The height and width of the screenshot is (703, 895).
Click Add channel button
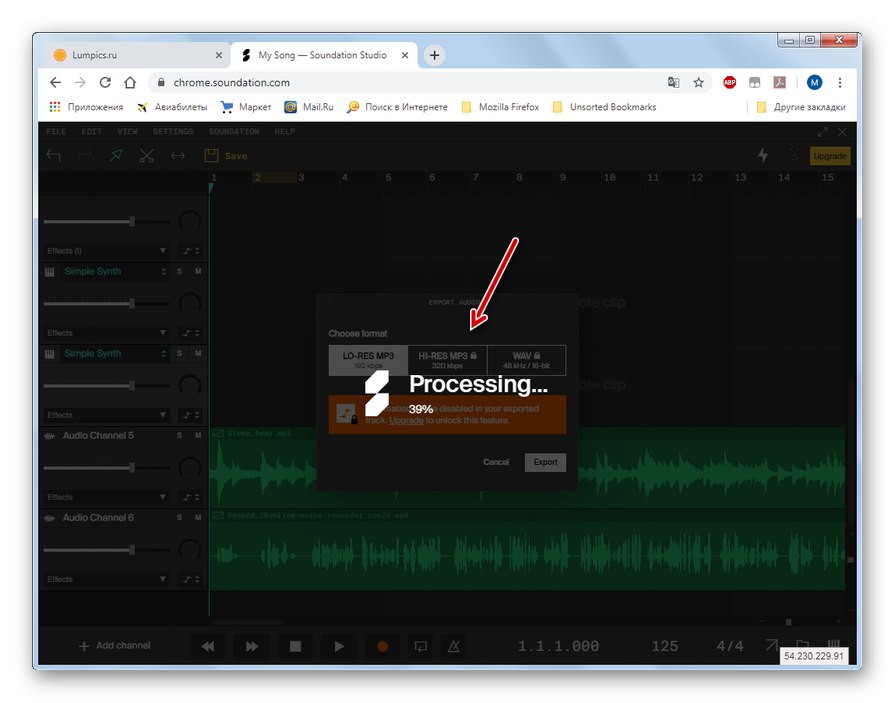(x=115, y=646)
